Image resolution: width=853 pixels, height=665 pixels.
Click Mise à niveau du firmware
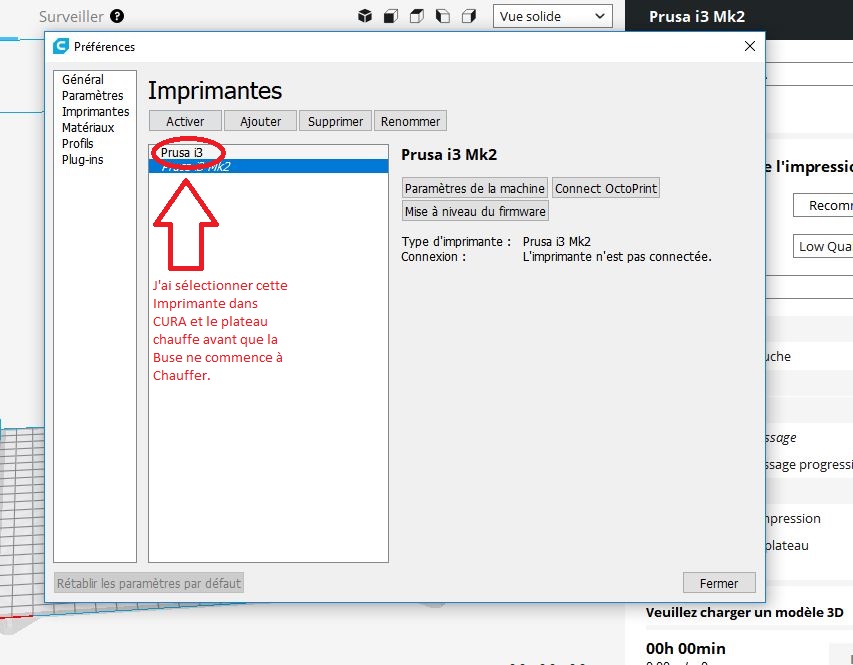(475, 211)
